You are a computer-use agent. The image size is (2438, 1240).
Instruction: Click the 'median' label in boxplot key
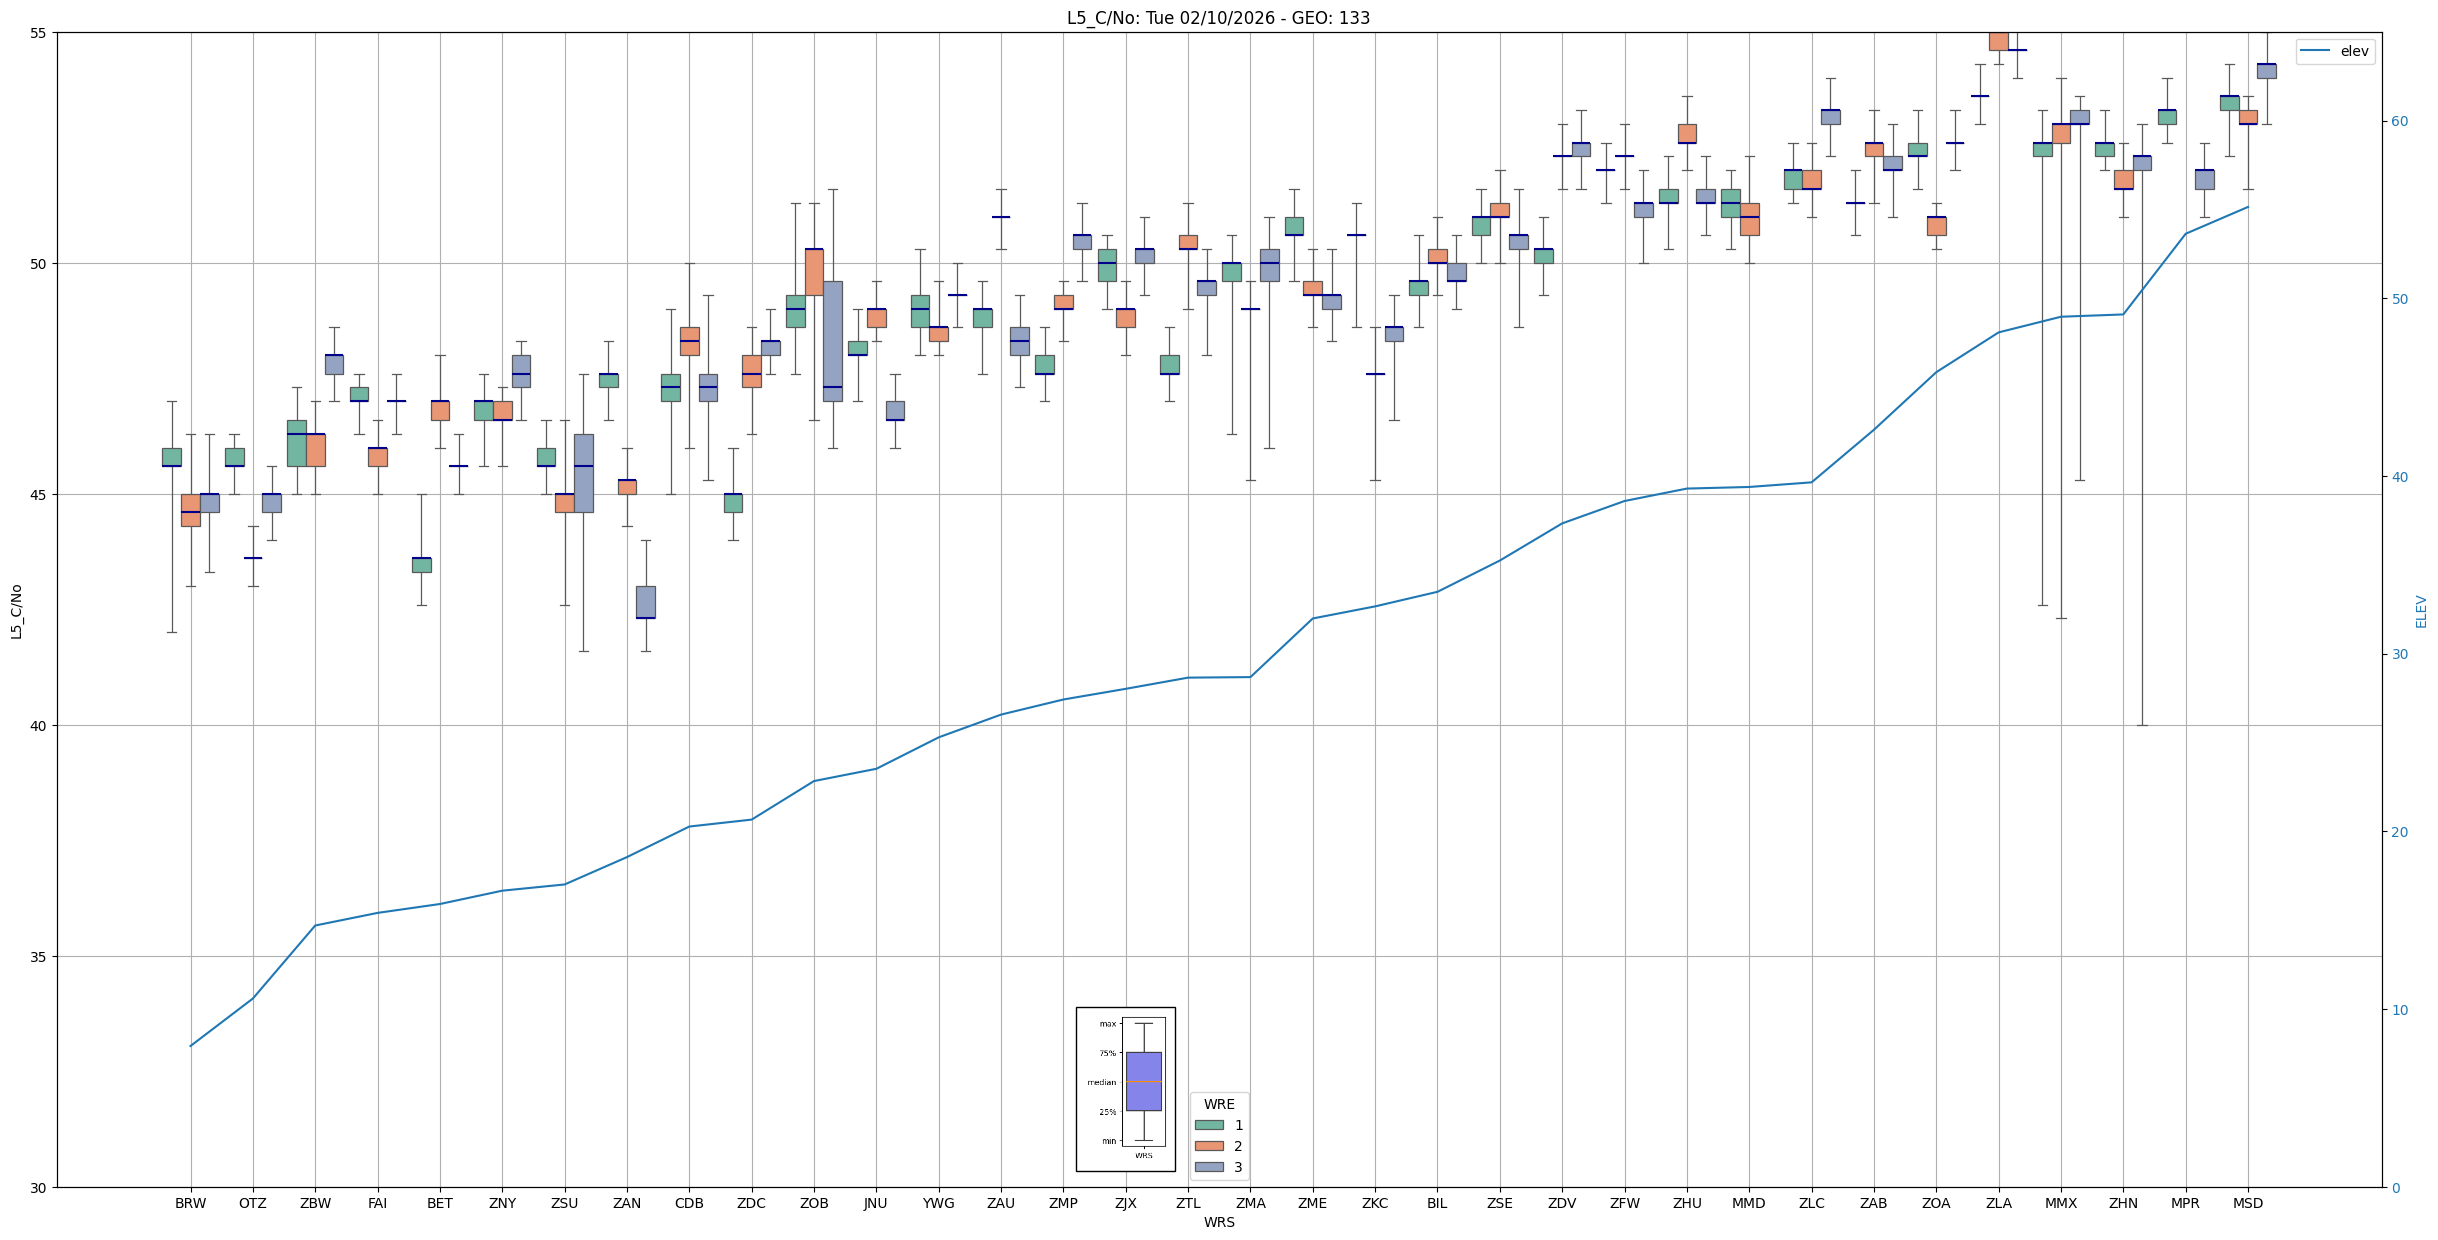coord(1101,1082)
